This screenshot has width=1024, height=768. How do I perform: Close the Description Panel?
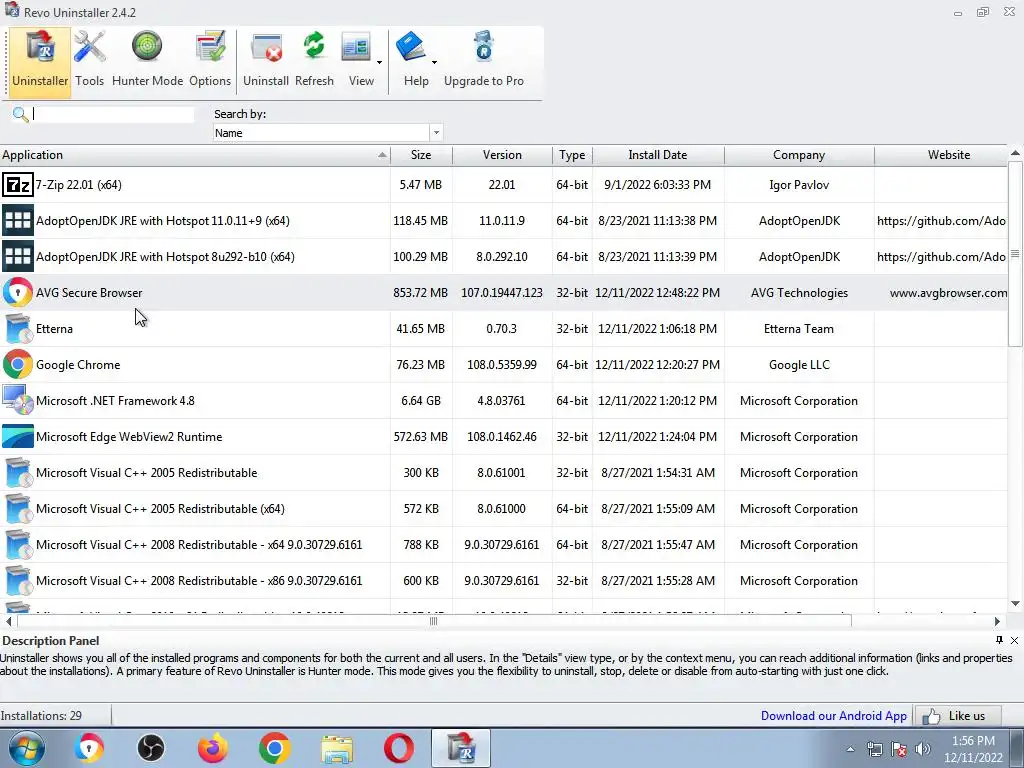[1014, 640]
